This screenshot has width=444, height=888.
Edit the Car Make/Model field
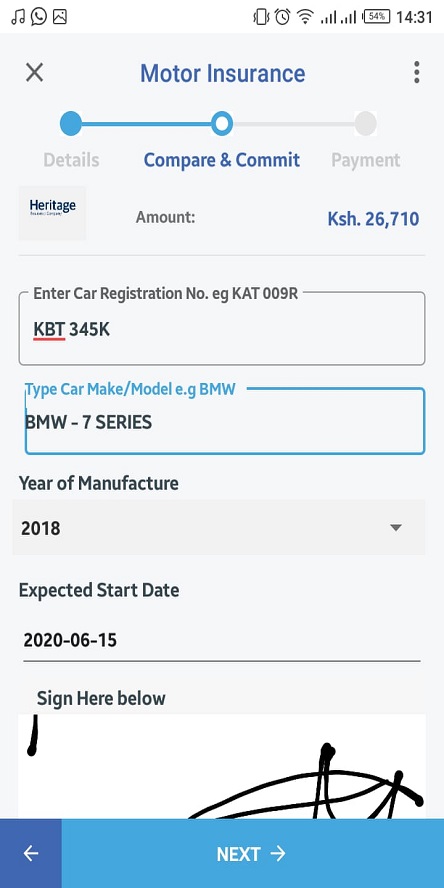(225, 421)
